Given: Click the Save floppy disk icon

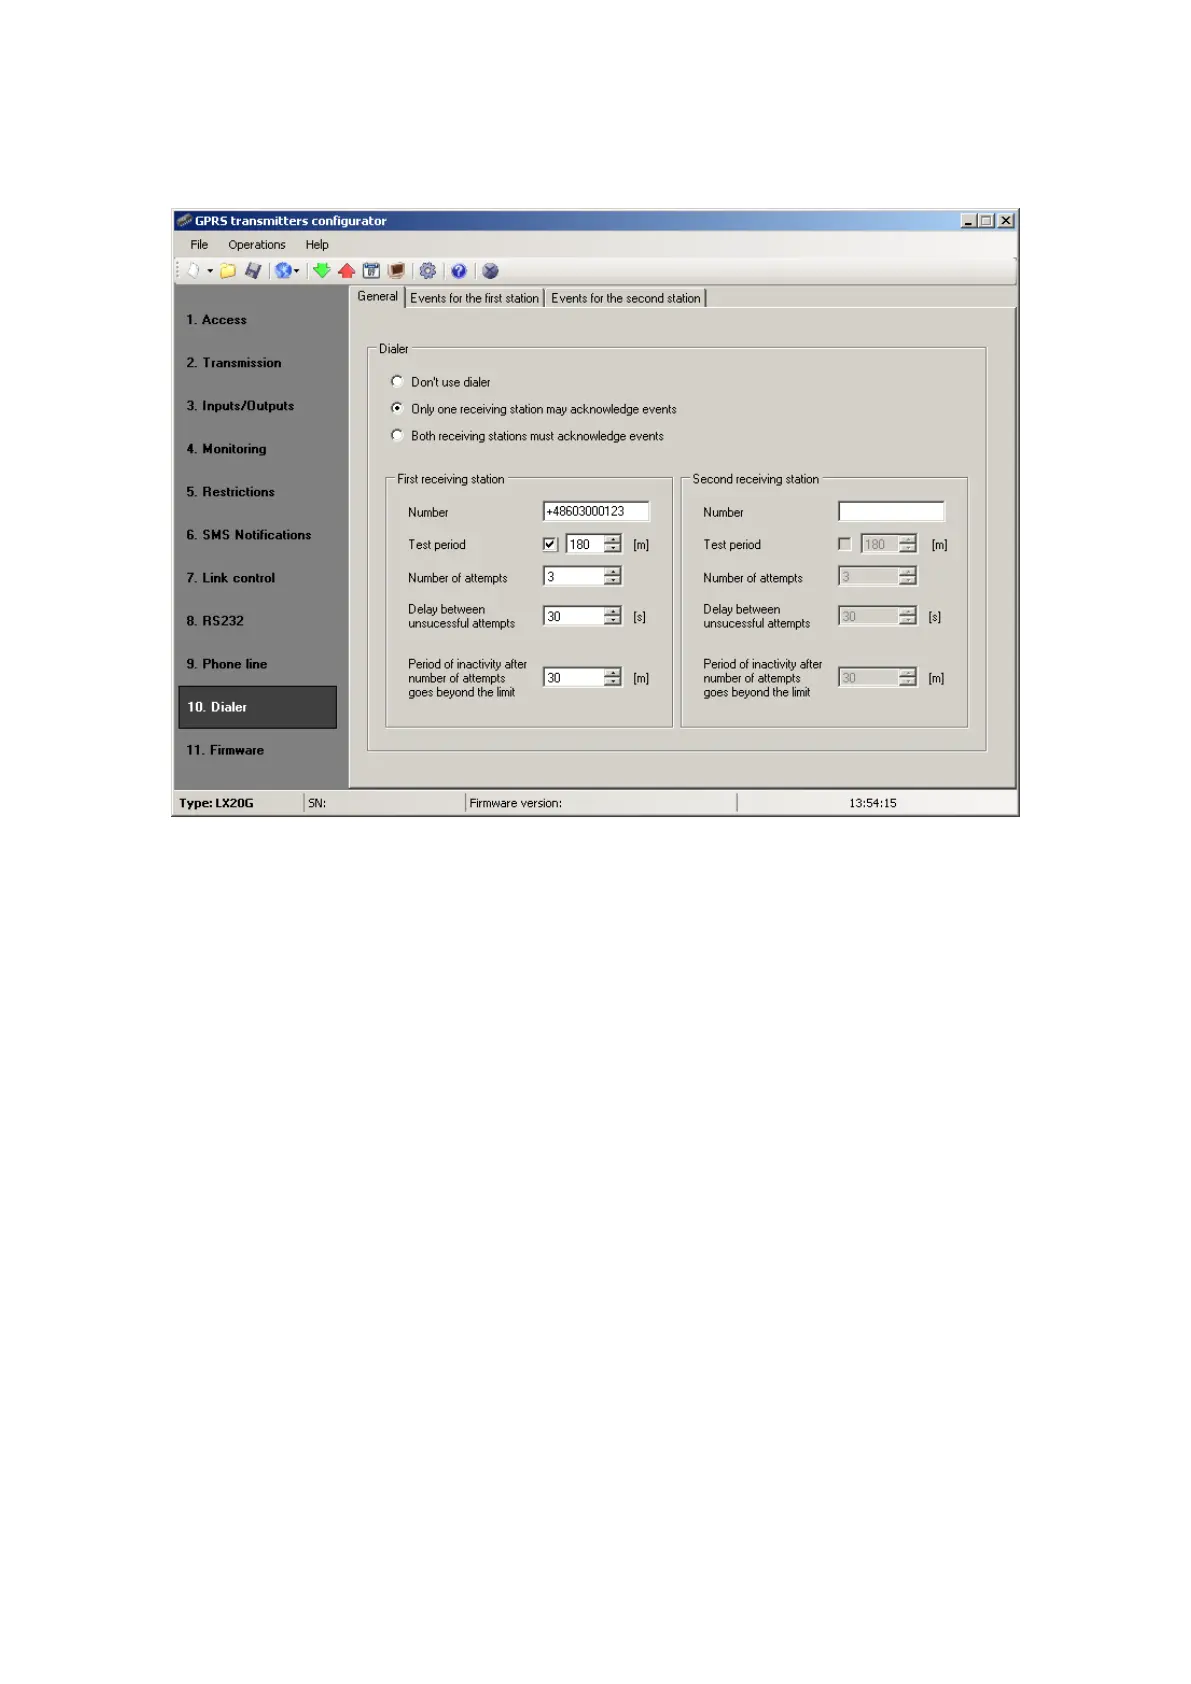Looking at the screenshot, I should pos(253,271).
